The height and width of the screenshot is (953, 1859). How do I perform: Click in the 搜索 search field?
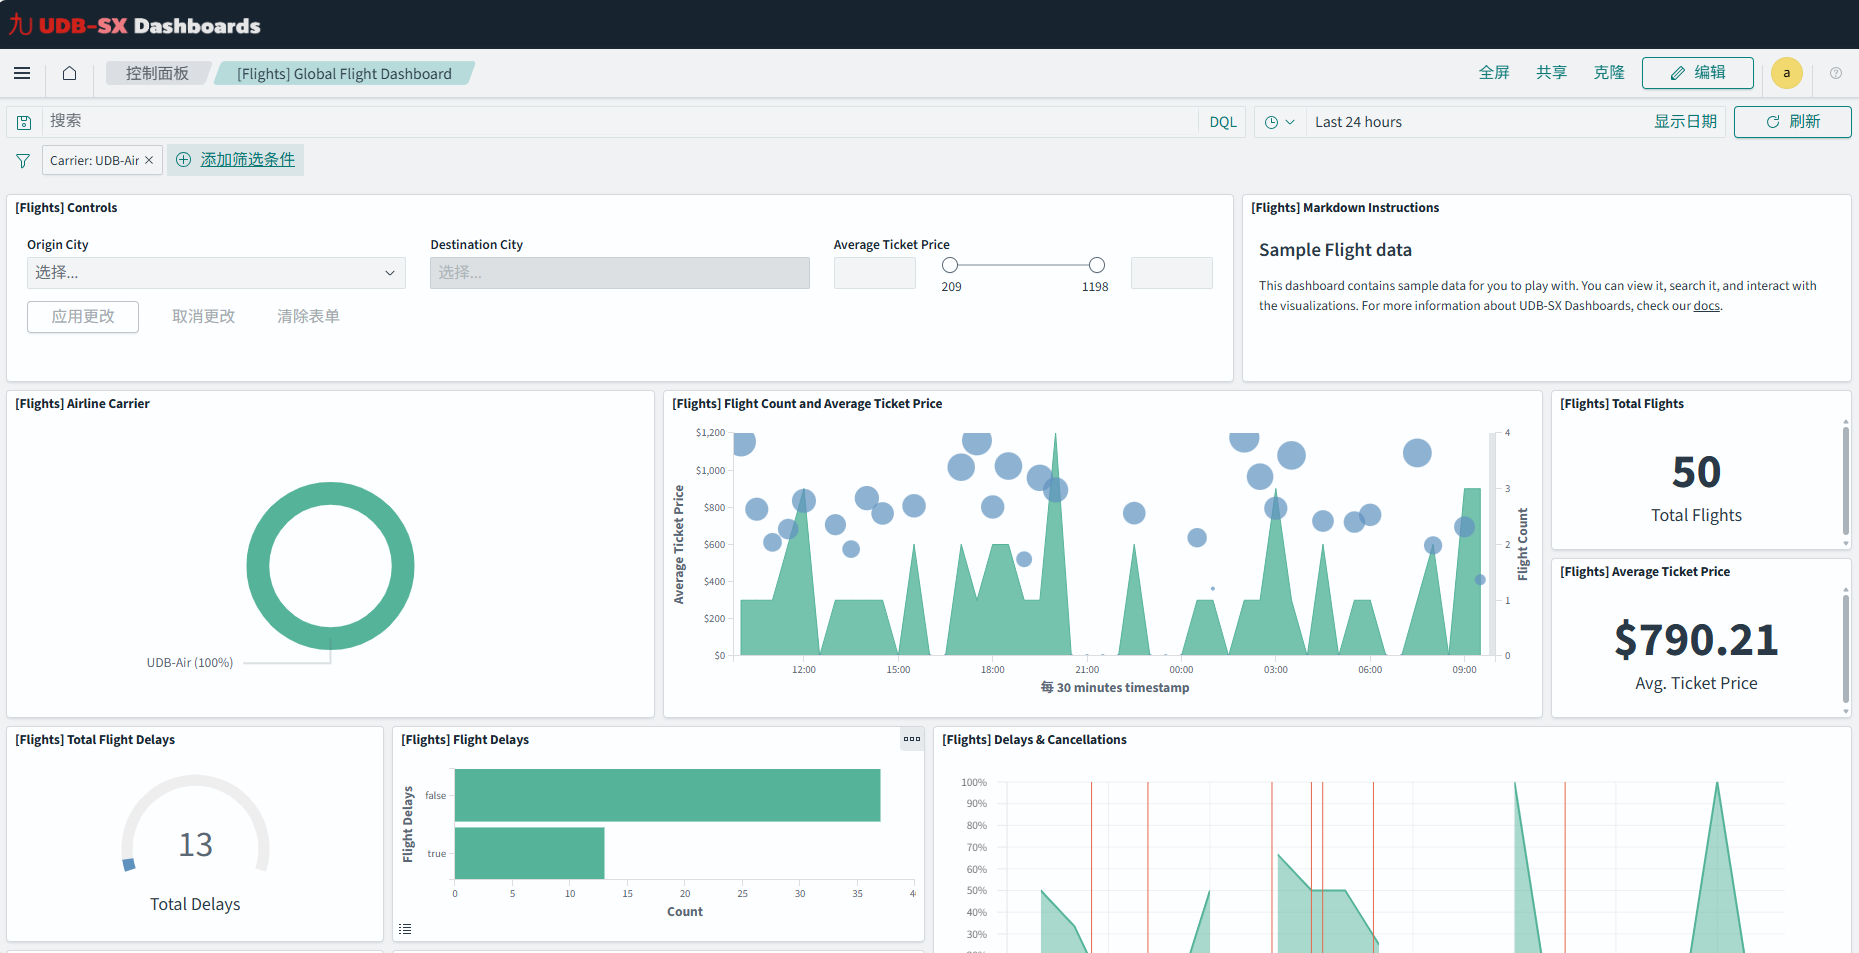coord(620,122)
